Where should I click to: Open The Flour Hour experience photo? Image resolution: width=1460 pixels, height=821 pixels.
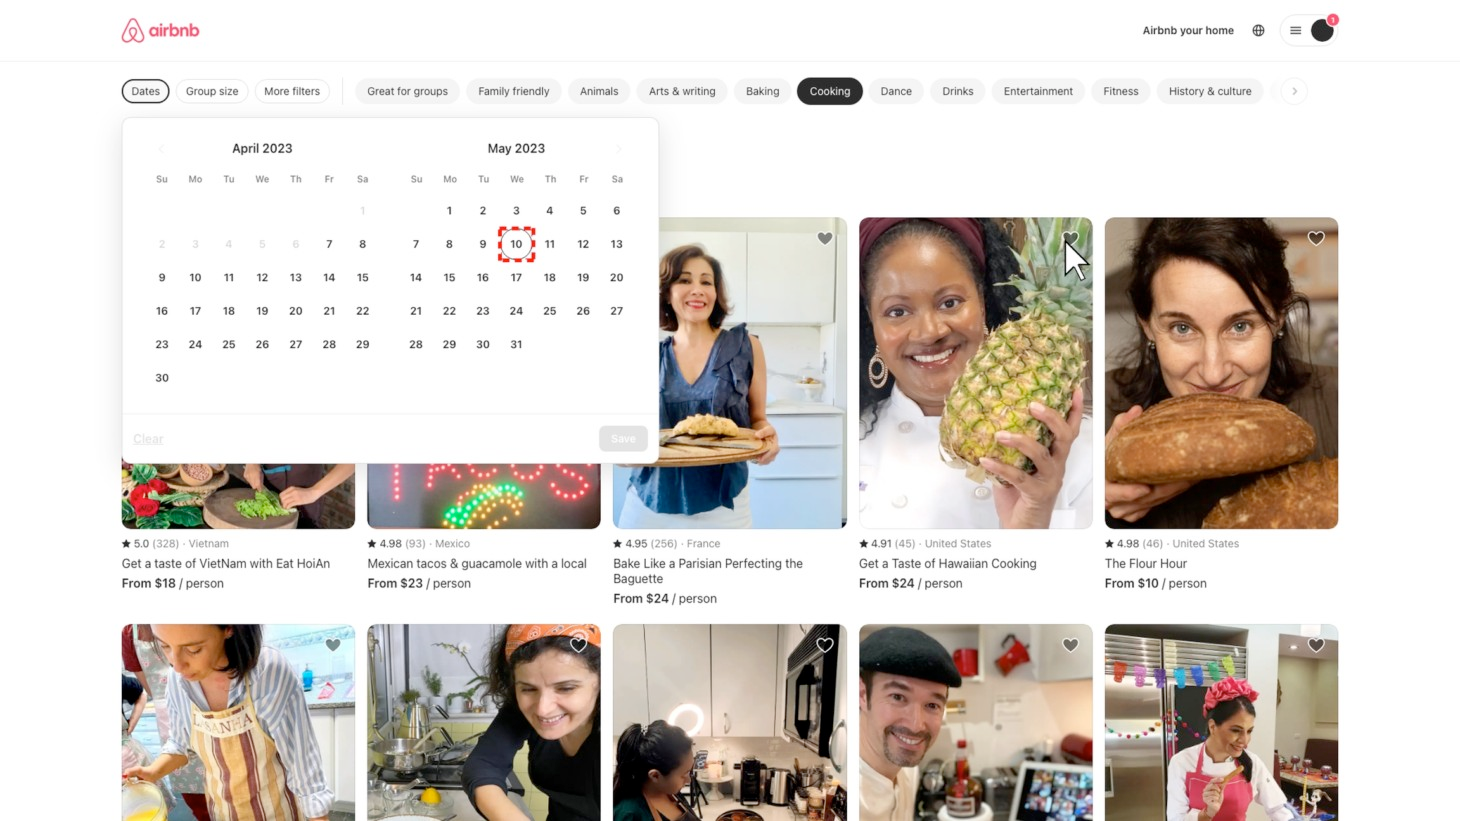tap(1221, 373)
